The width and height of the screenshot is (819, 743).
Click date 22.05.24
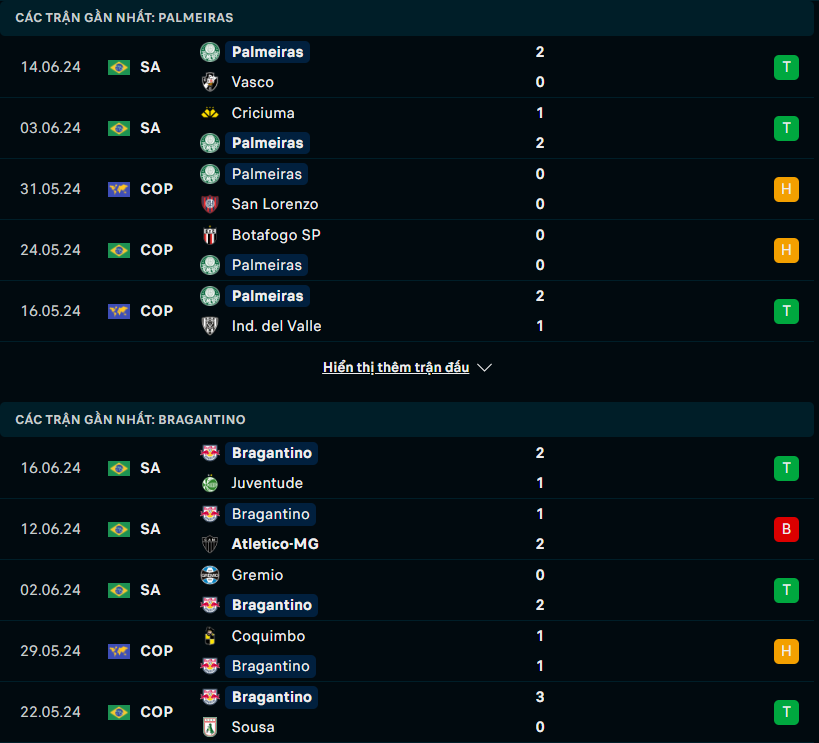51,712
